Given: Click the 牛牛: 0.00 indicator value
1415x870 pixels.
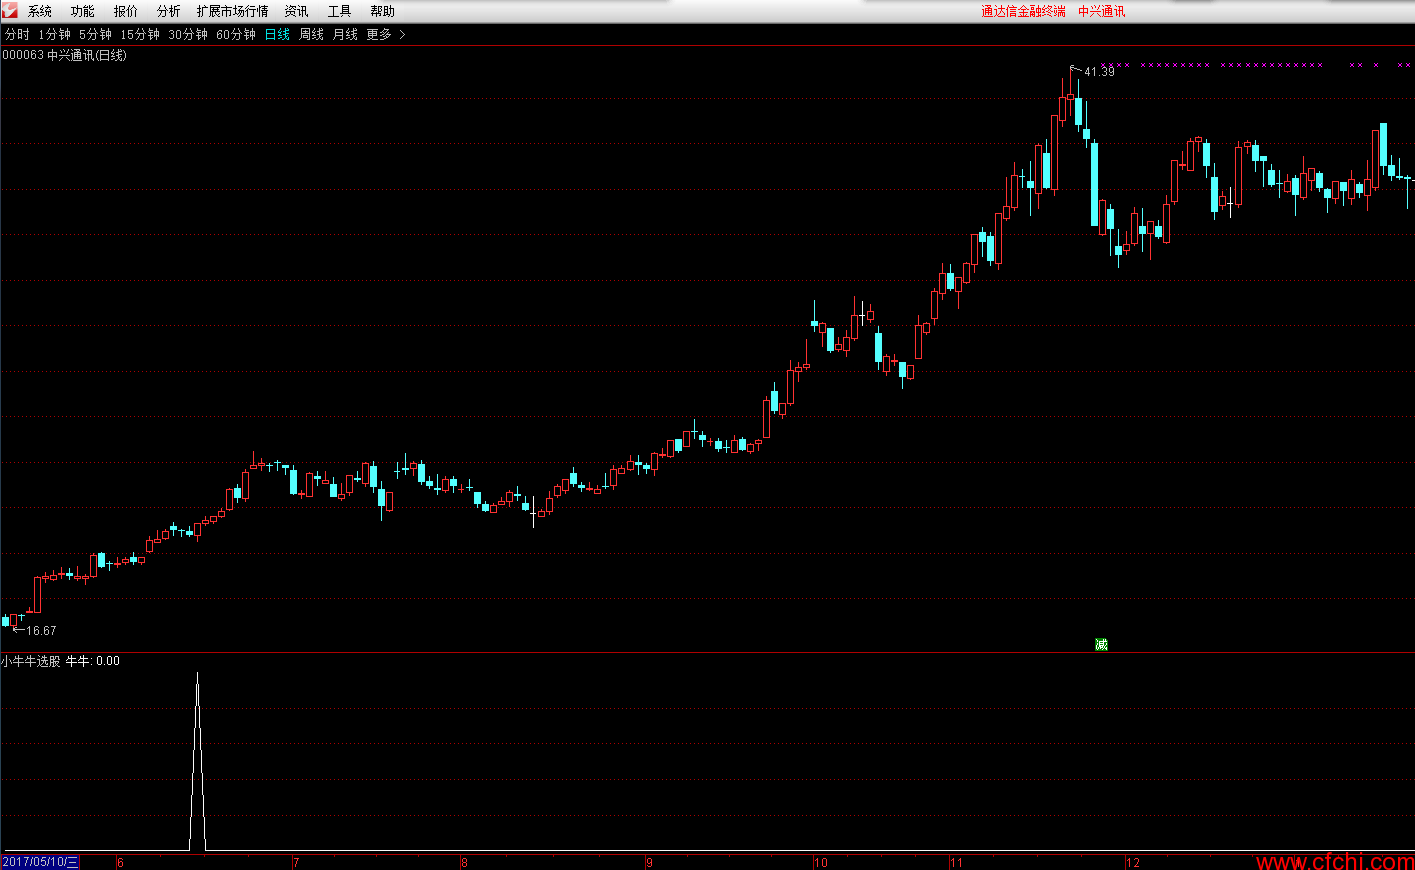Looking at the screenshot, I should coord(93,661).
